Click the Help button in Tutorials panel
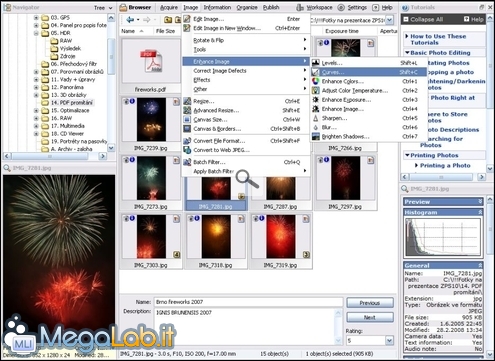The image size is (495, 361). point(474,19)
